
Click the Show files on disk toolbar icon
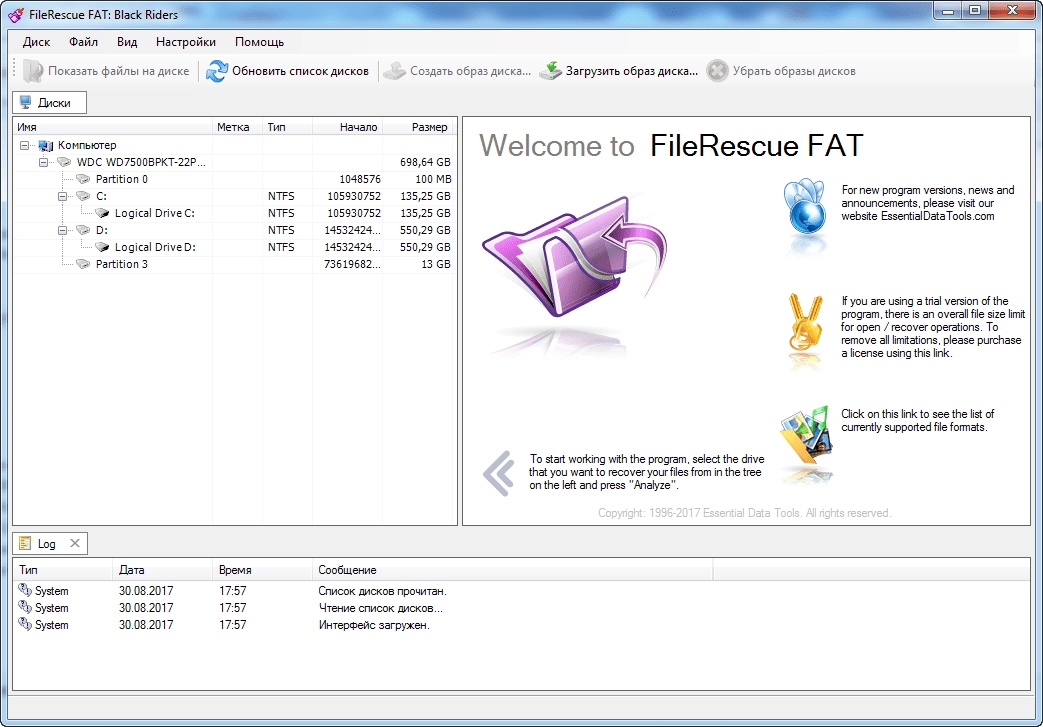pyautogui.click(x=33, y=71)
